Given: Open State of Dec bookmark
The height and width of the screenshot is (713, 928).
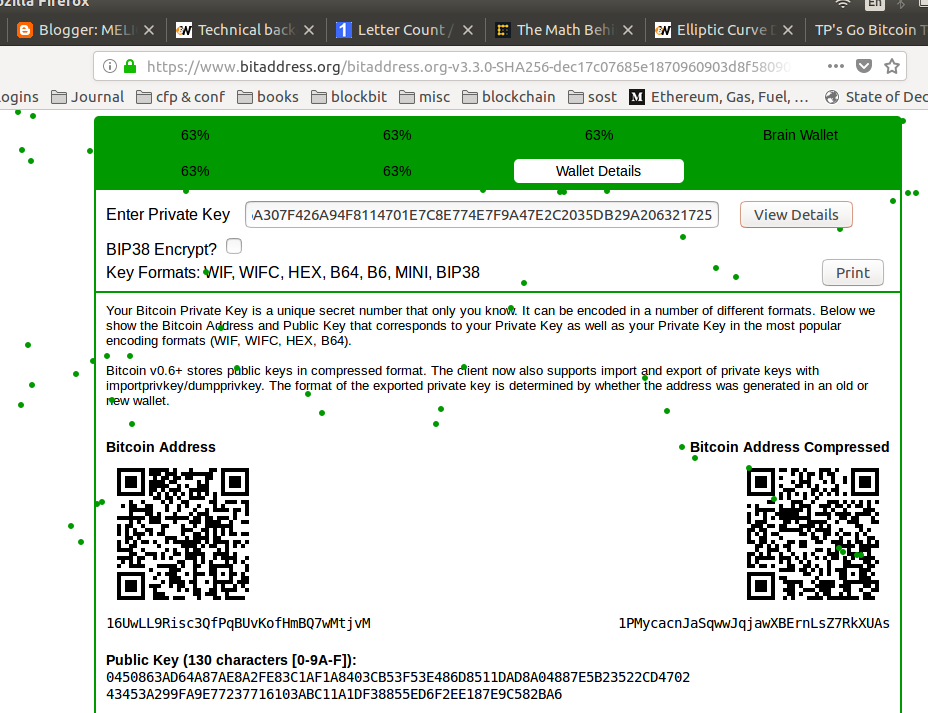Looking at the screenshot, I should coord(876,96).
